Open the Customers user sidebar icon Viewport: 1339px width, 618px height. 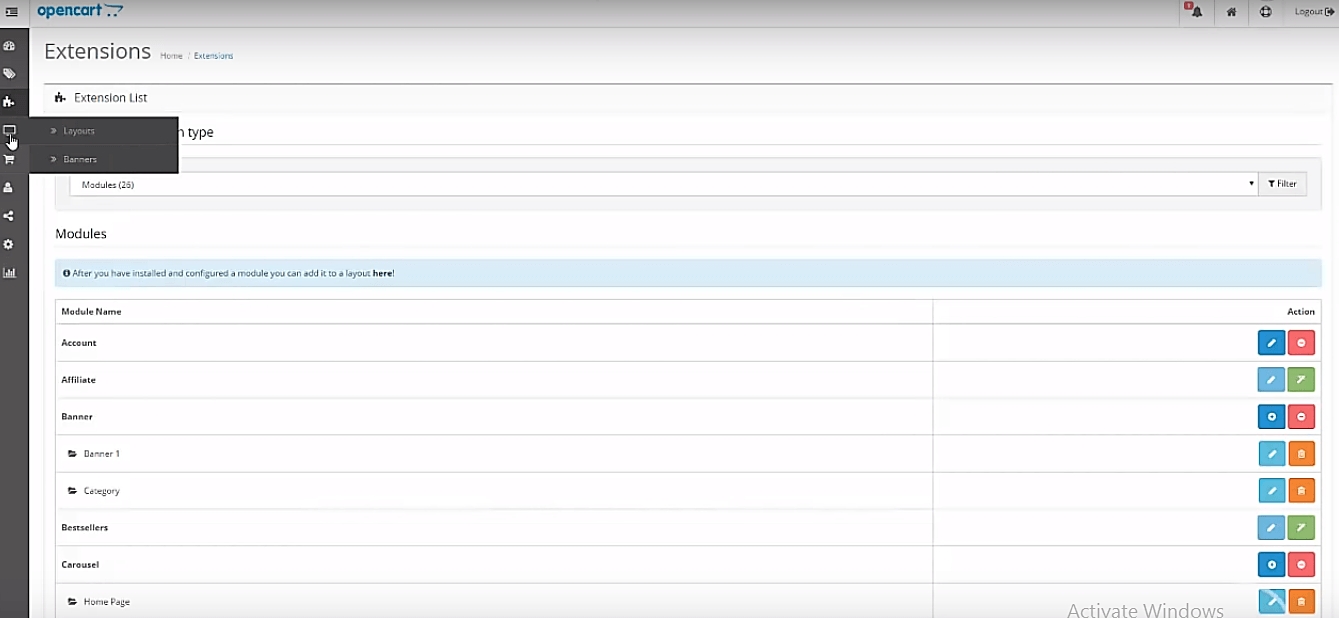click(x=9, y=187)
